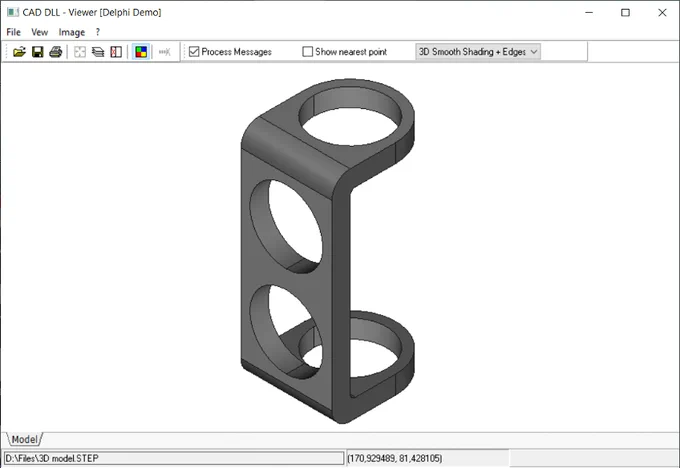Open the Layers icon in toolbar
The image size is (680, 468).
coord(98,52)
